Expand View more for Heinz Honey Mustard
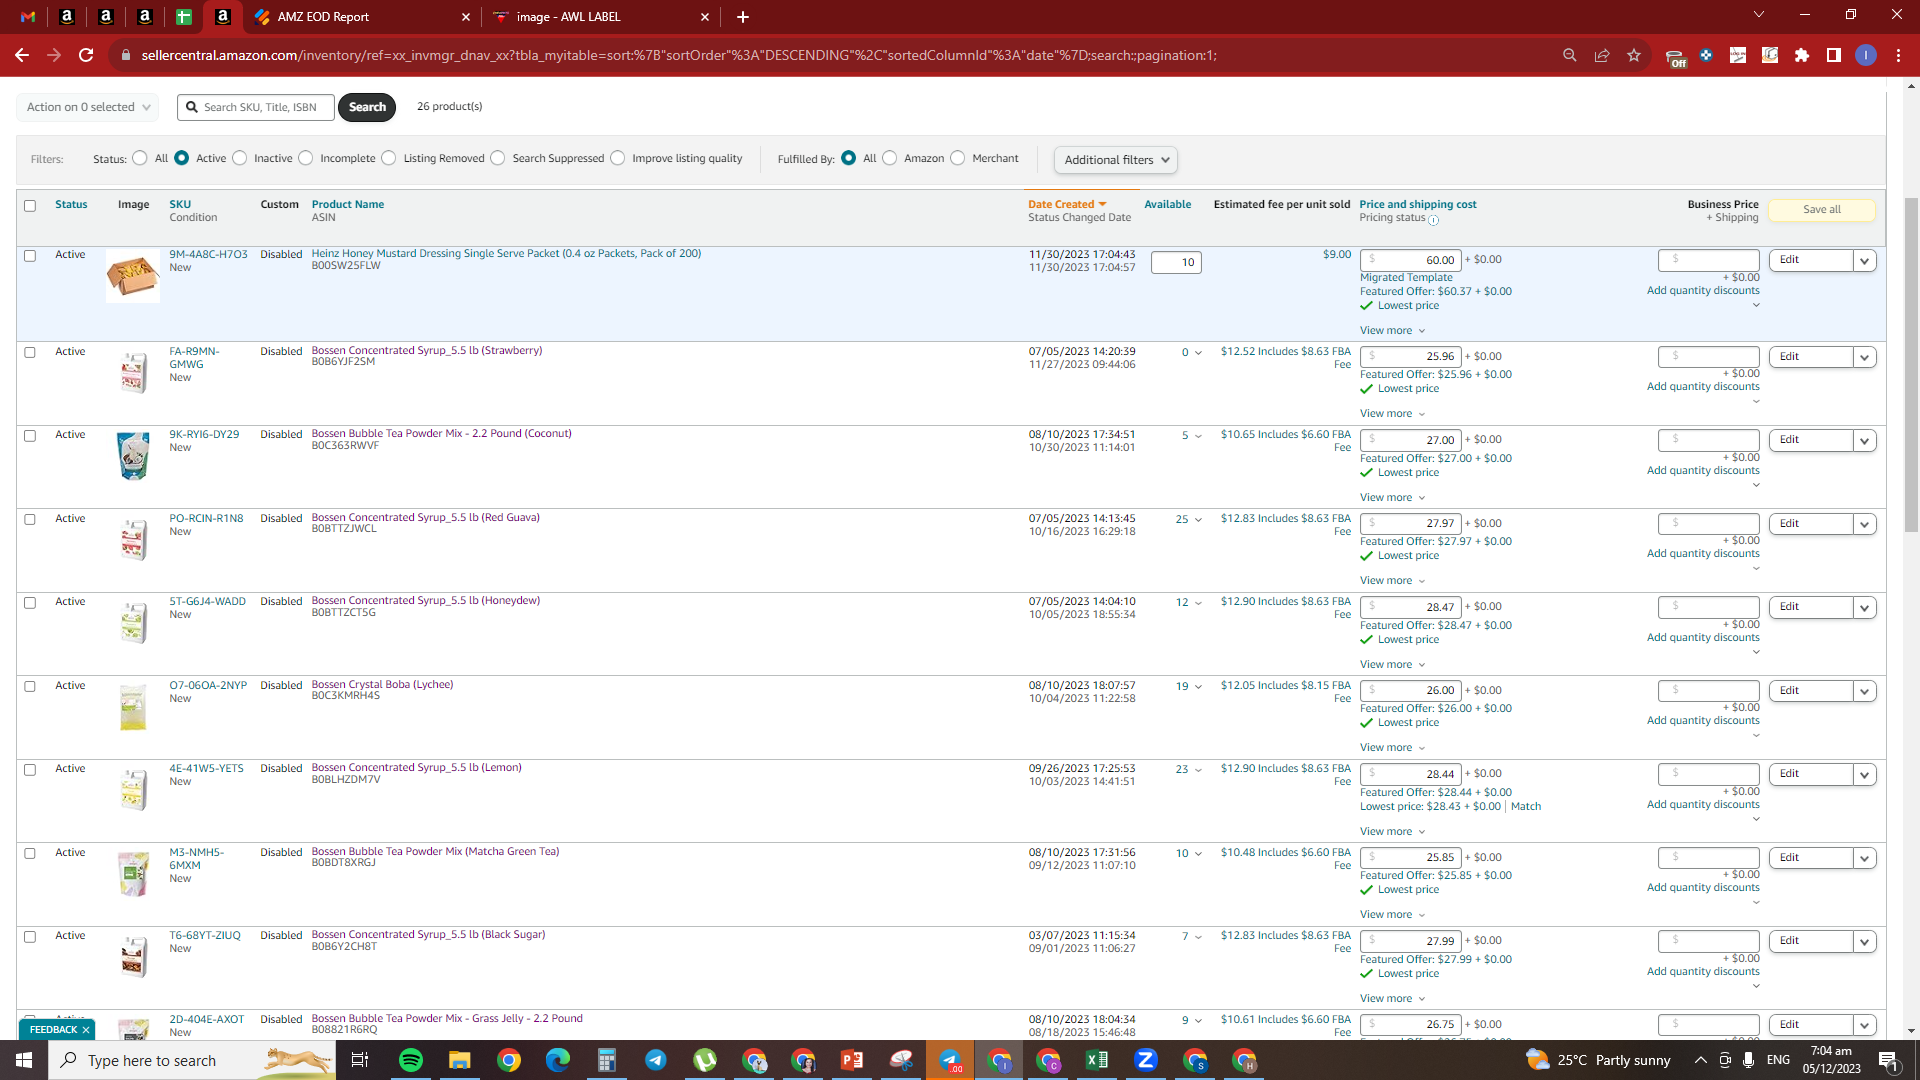1920x1080 pixels. coord(1392,331)
